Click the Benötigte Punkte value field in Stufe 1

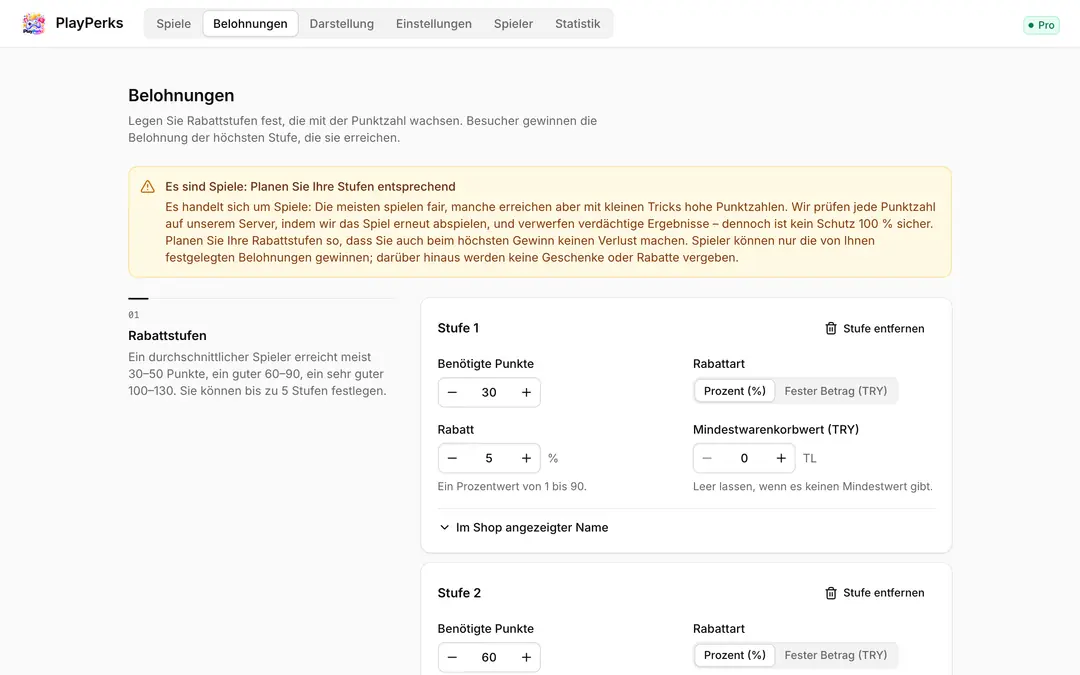489,393
